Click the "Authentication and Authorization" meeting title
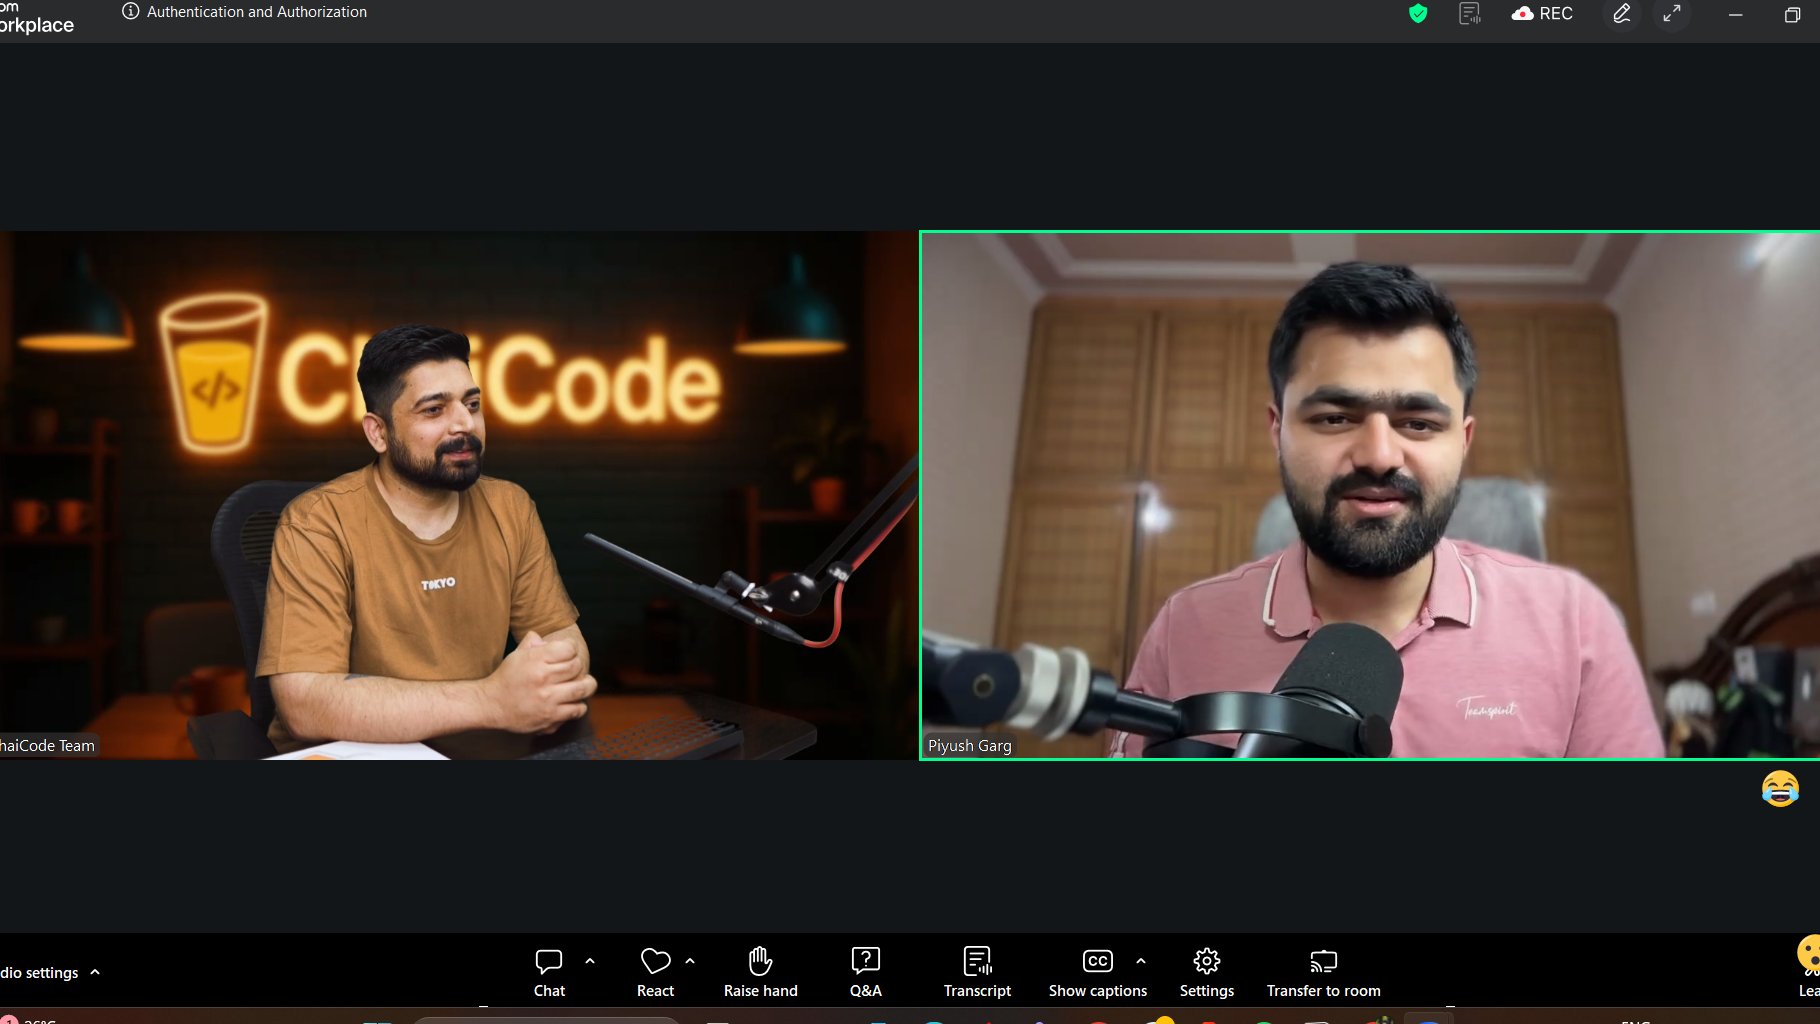The image size is (1820, 1024). (x=257, y=12)
